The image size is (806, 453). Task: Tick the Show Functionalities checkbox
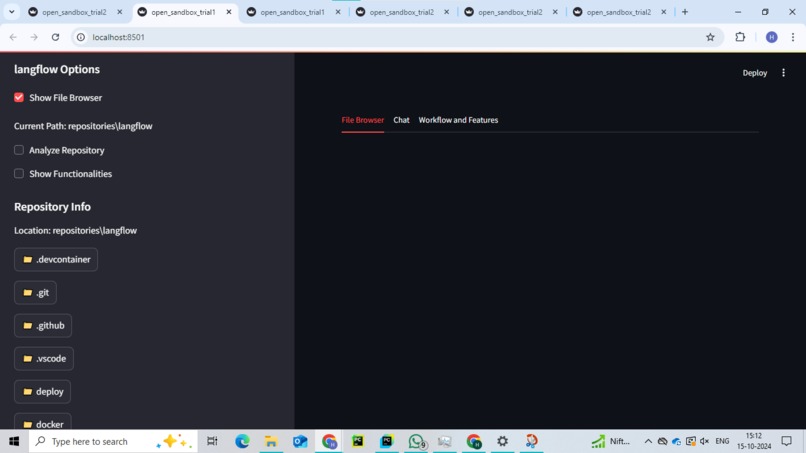pos(19,174)
